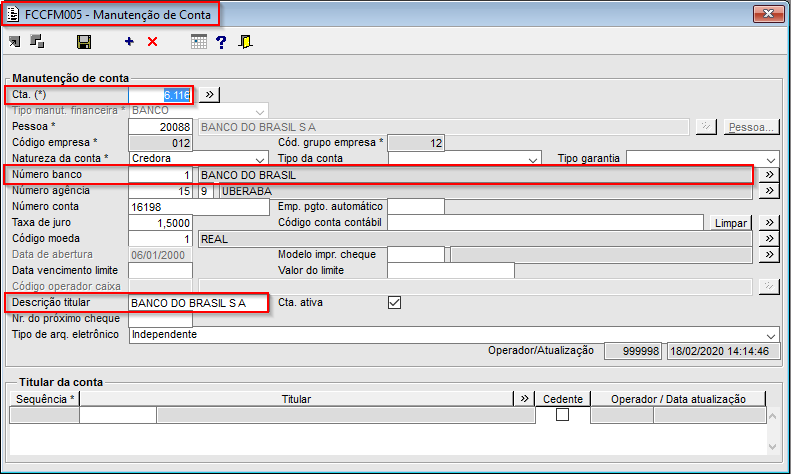Click the Número banco input field

click(160, 174)
